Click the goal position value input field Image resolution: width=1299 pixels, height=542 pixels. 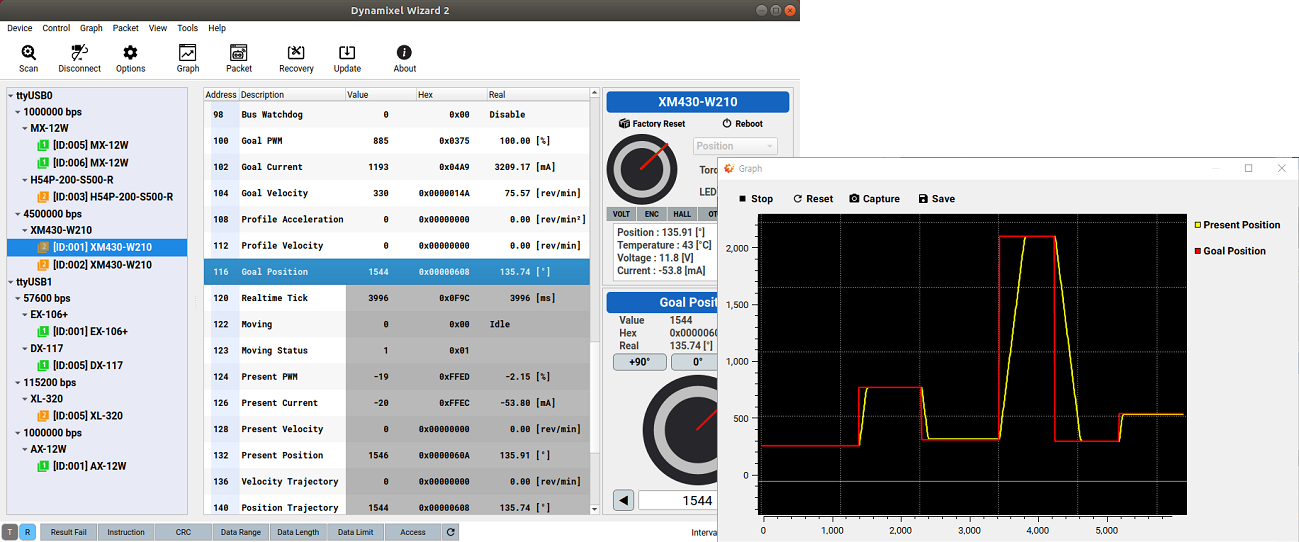pos(677,500)
